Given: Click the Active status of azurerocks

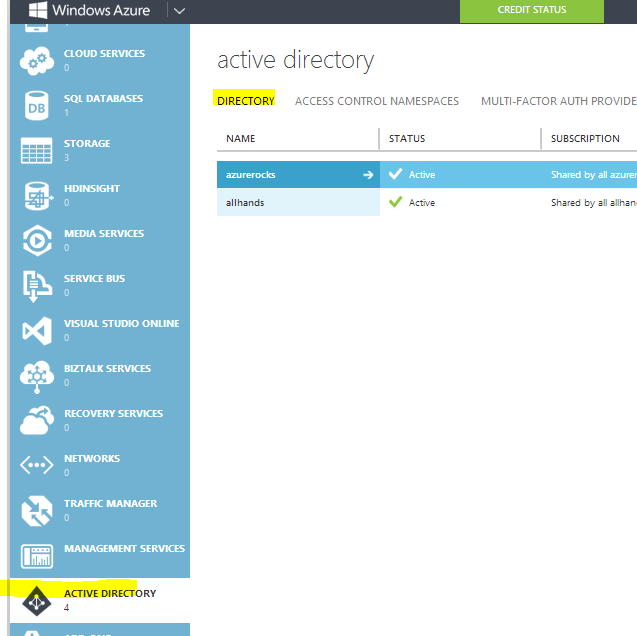Looking at the screenshot, I should [x=422, y=175].
